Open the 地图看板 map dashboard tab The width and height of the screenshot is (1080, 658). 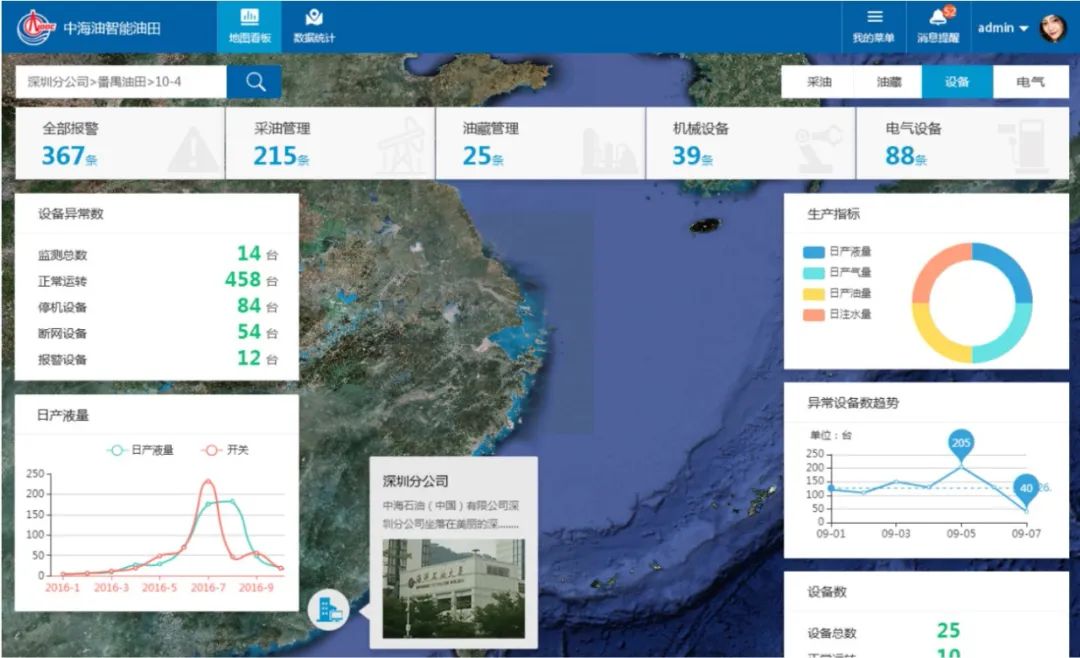[x=250, y=27]
